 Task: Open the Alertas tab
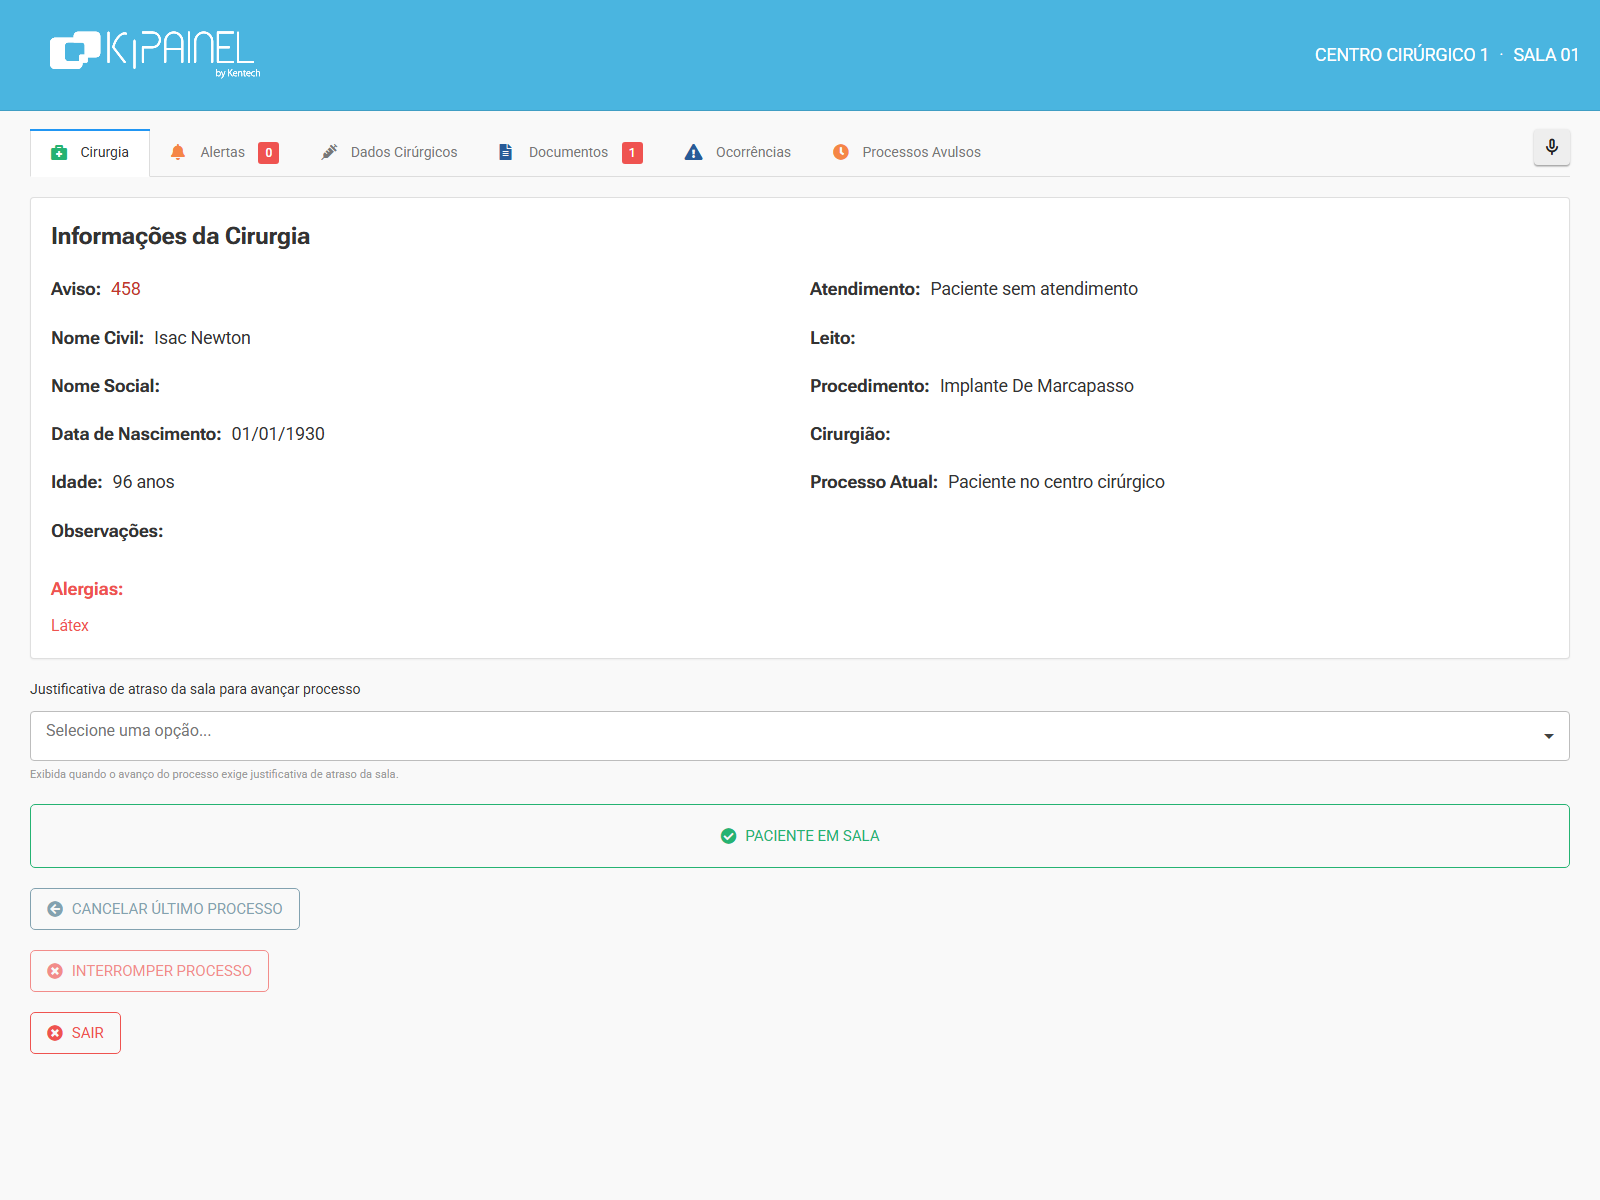pos(224,152)
